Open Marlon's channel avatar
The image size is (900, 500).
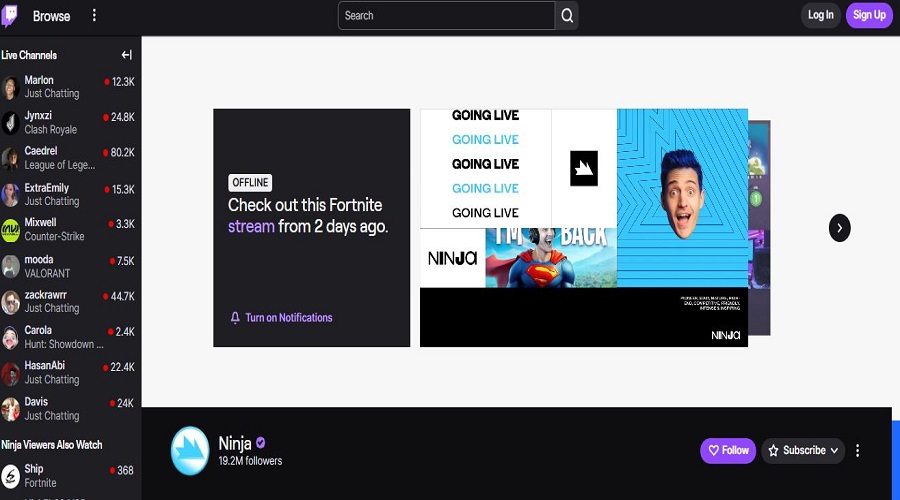point(10,87)
